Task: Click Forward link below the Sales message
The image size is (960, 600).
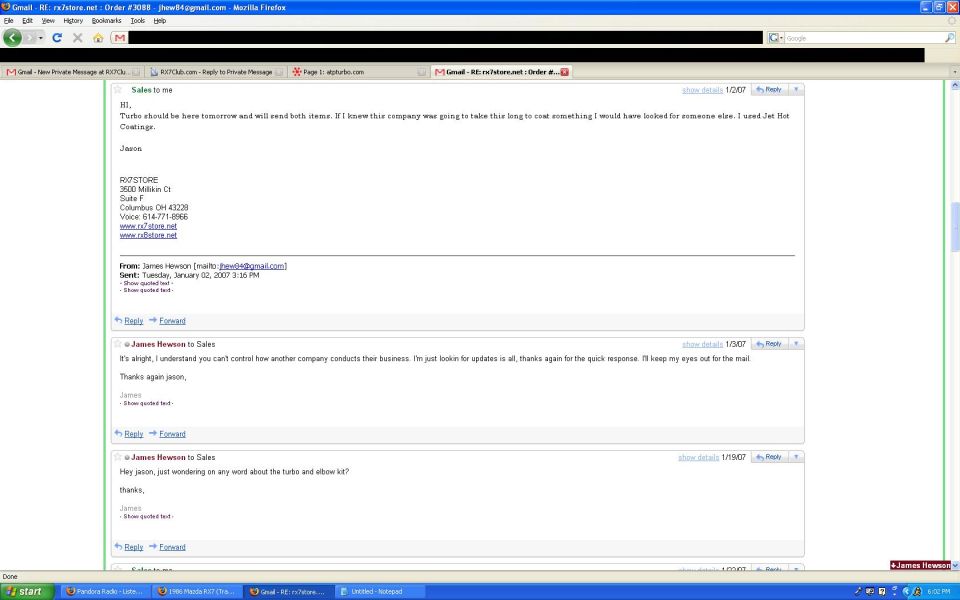Action: 172,321
